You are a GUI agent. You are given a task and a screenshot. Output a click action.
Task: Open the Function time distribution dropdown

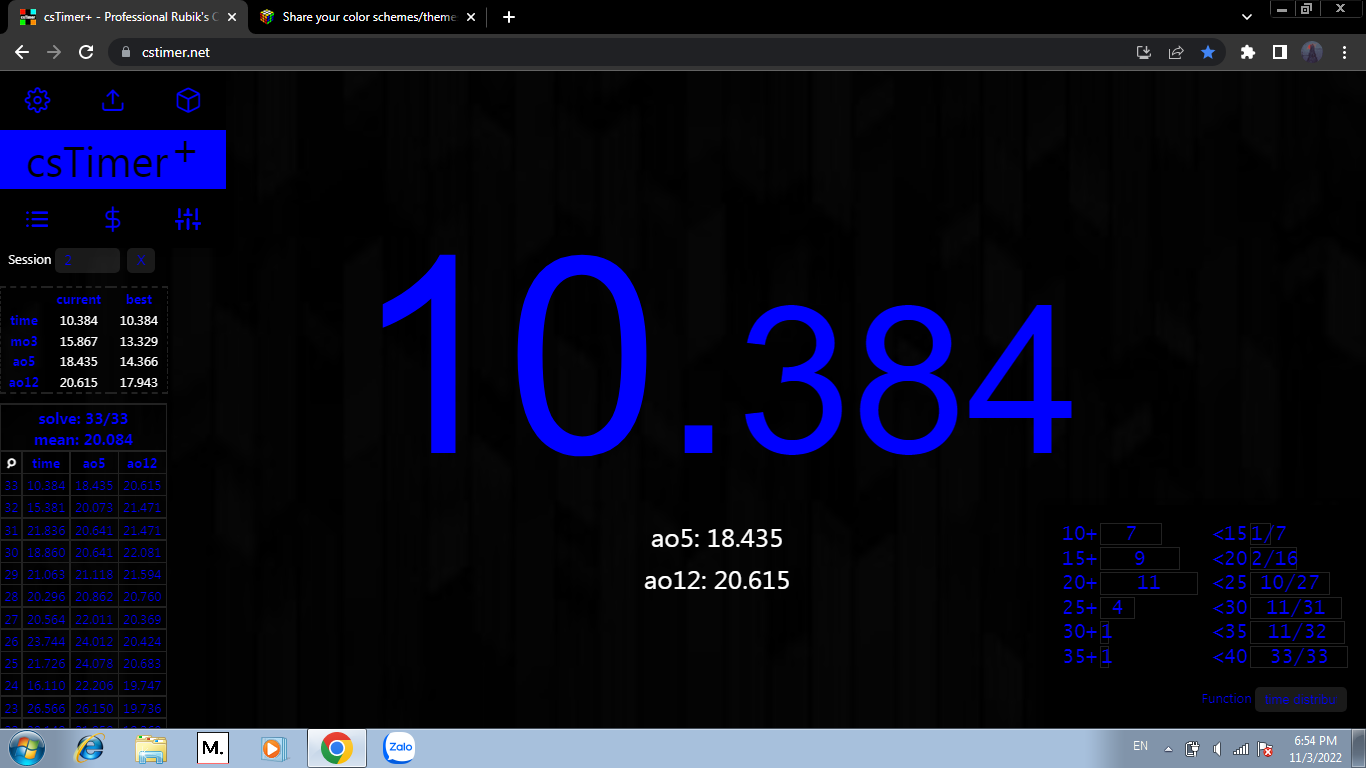click(x=1301, y=699)
